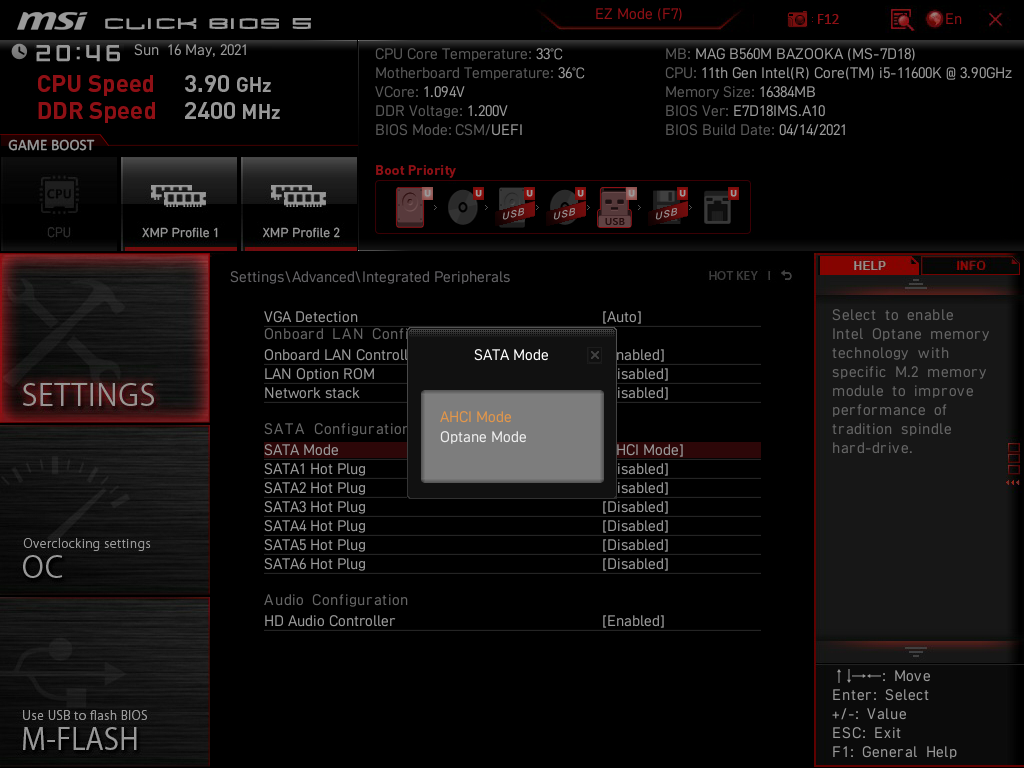This screenshot has width=1024, height=768.
Task: Select the LAN Option ROM row
Action: tap(512, 374)
